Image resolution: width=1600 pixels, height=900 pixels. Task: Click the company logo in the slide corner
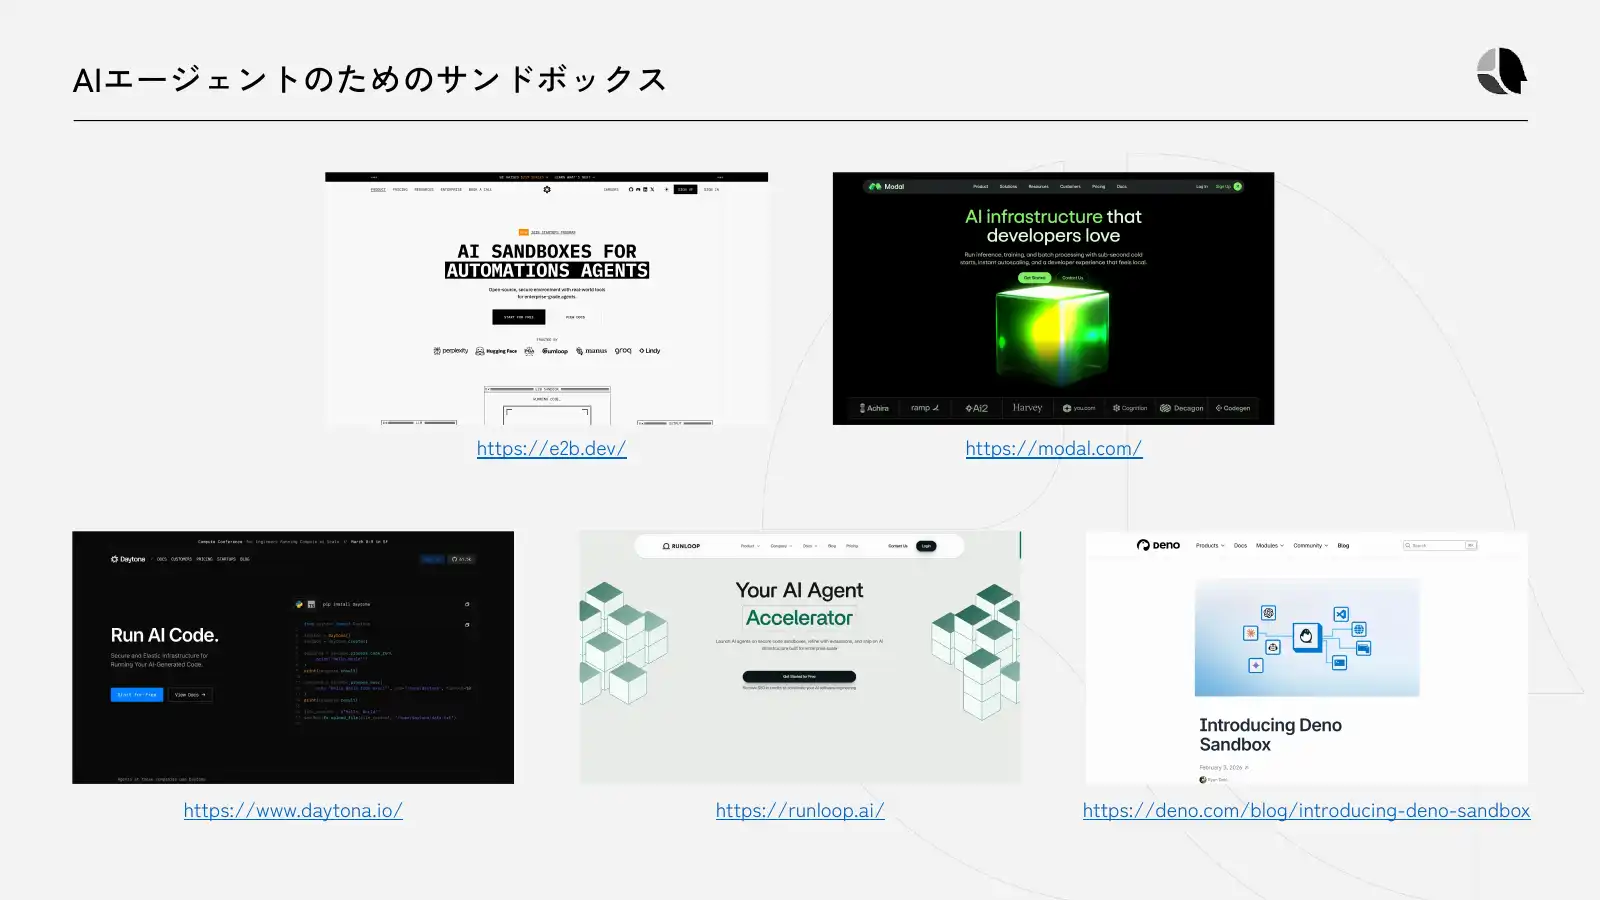1502,71
